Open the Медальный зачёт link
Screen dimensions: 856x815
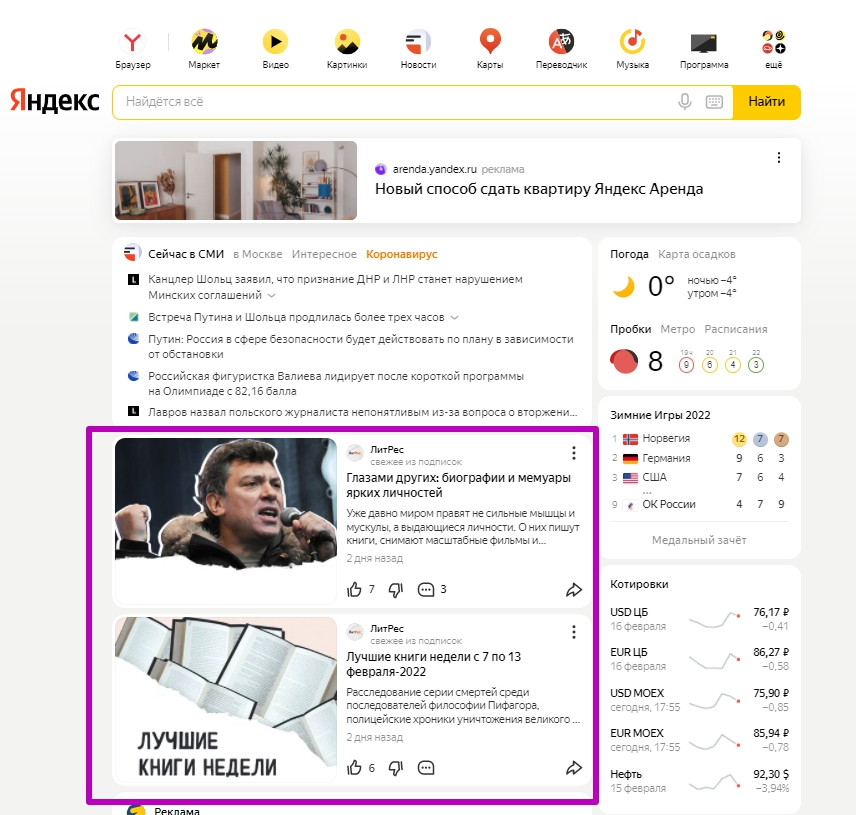(699, 540)
